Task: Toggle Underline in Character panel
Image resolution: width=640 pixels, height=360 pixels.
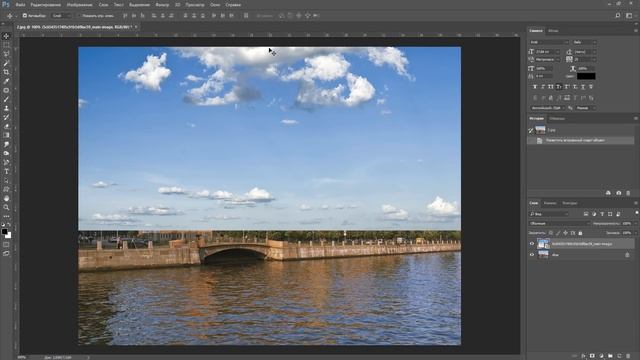Action: click(583, 87)
